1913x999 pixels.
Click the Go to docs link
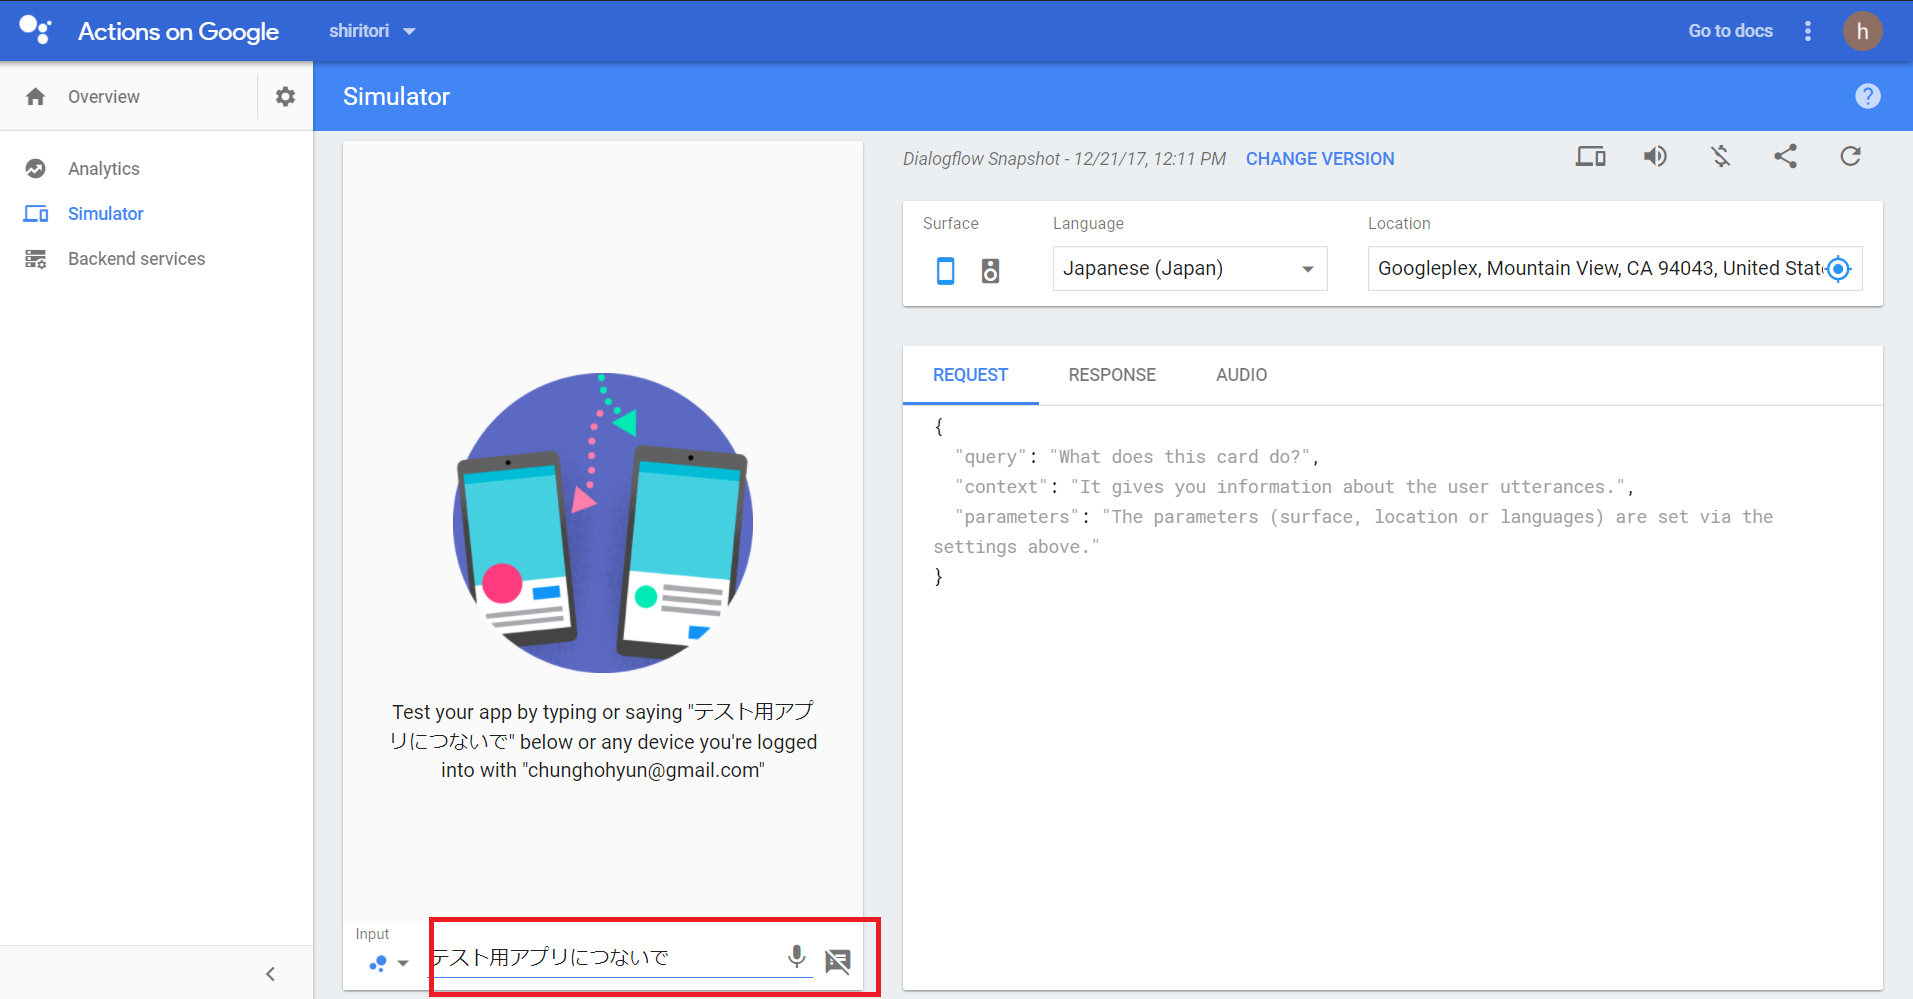(1730, 31)
